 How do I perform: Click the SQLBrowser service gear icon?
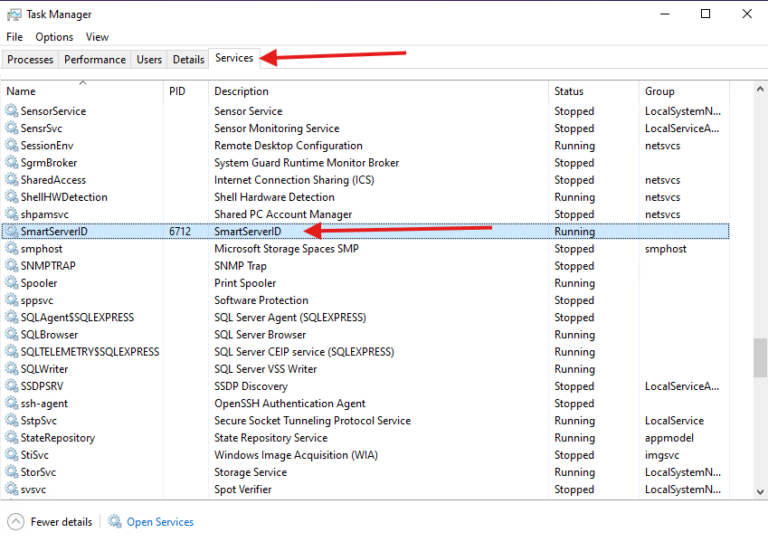(x=12, y=335)
